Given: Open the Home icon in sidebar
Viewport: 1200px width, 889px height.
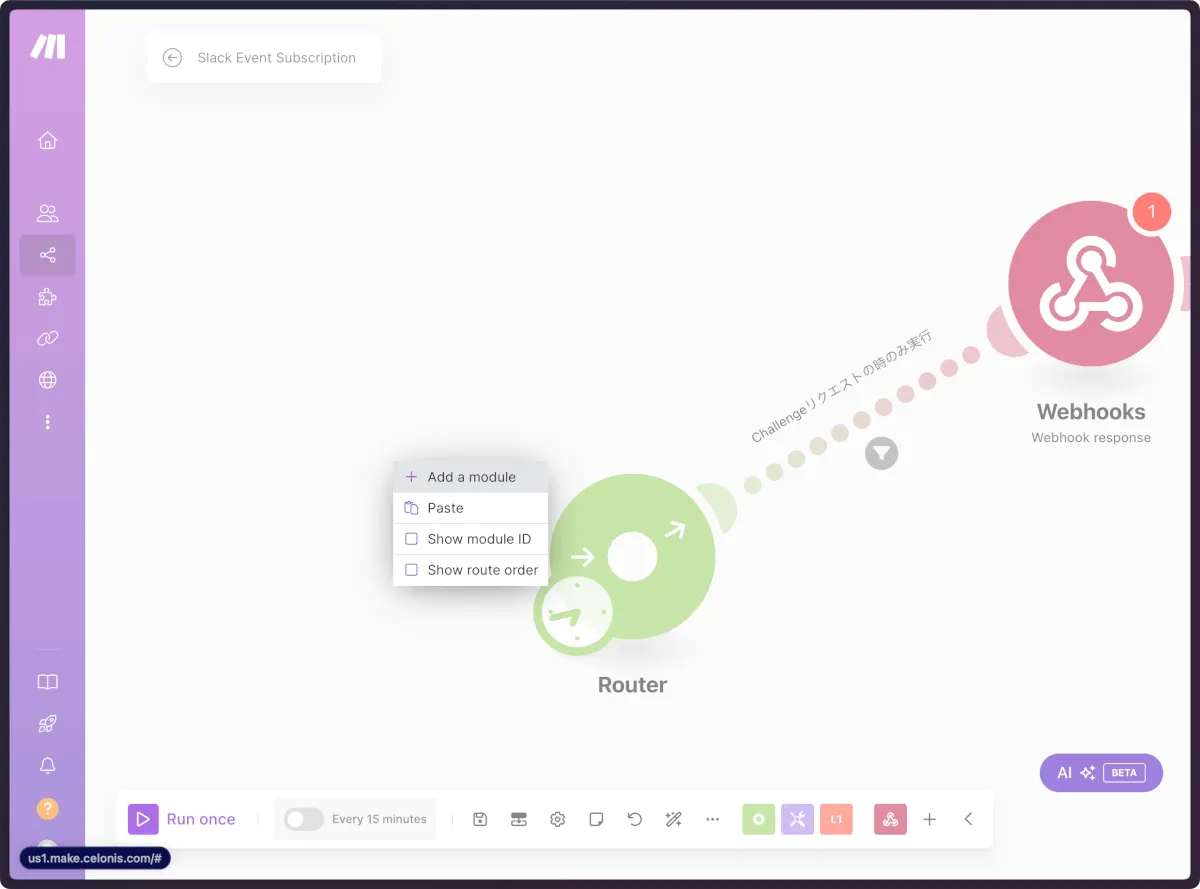Looking at the screenshot, I should click(47, 140).
